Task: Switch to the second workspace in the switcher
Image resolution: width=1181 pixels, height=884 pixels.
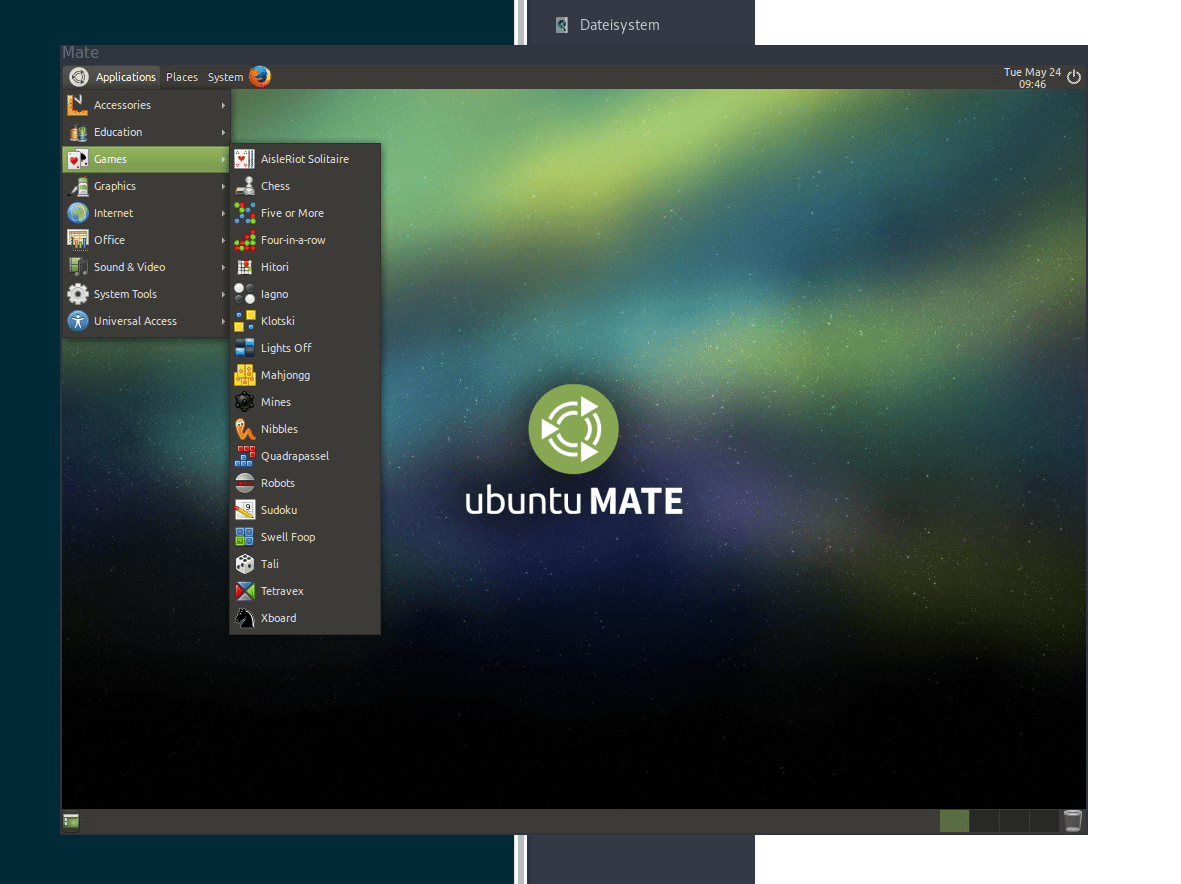Action: (985, 820)
